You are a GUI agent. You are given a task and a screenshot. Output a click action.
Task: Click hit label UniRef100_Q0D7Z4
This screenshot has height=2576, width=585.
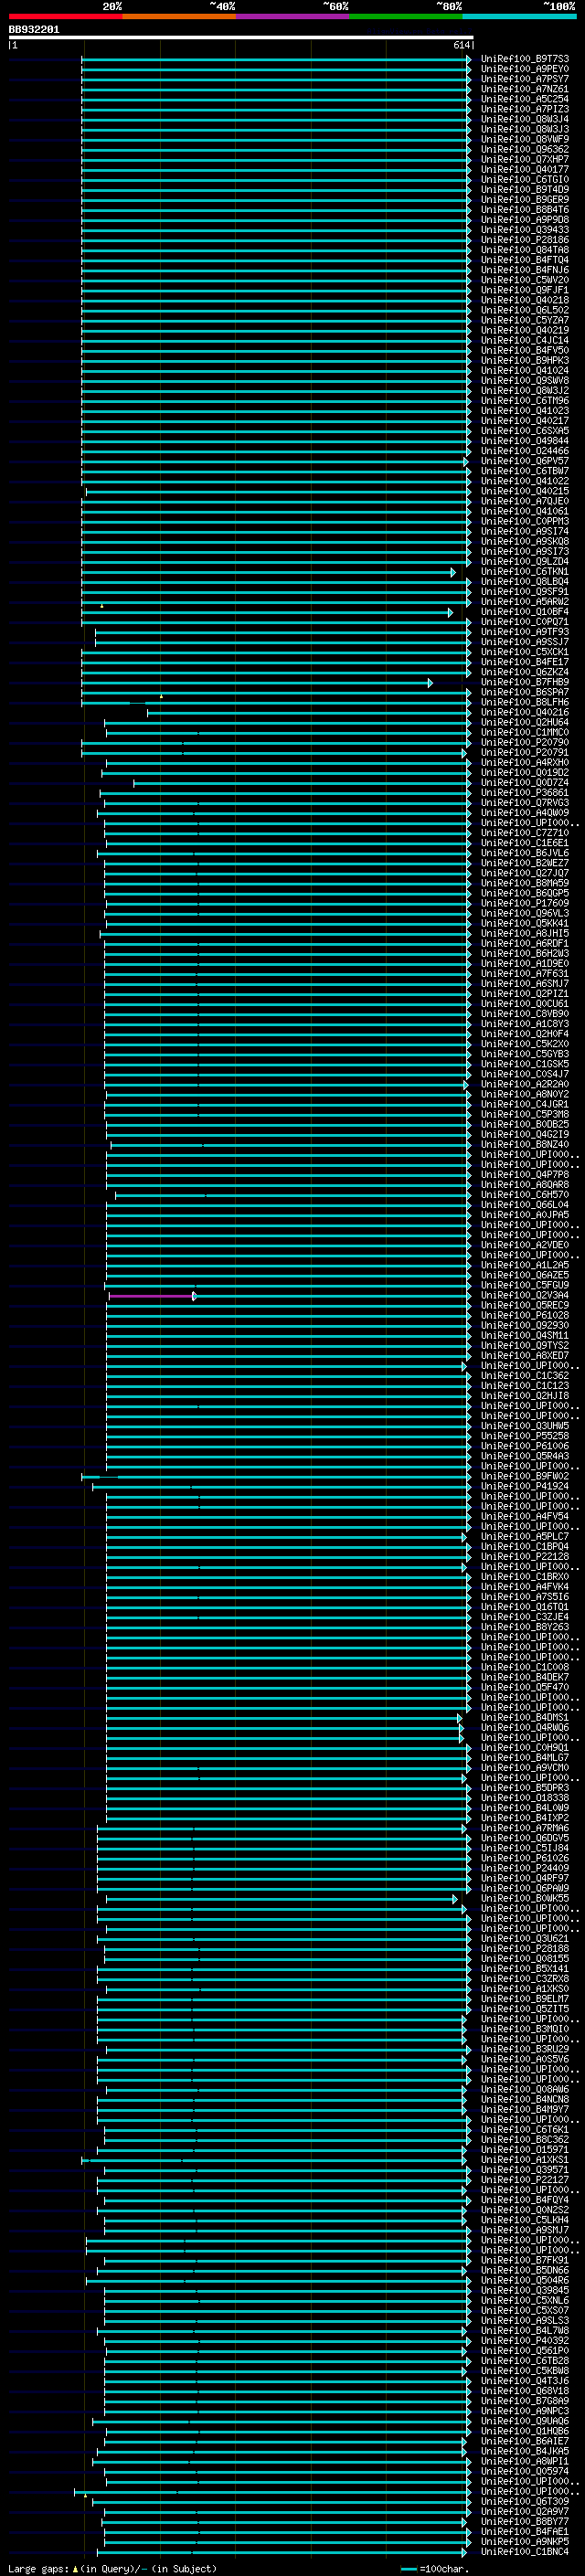click(524, 782)
